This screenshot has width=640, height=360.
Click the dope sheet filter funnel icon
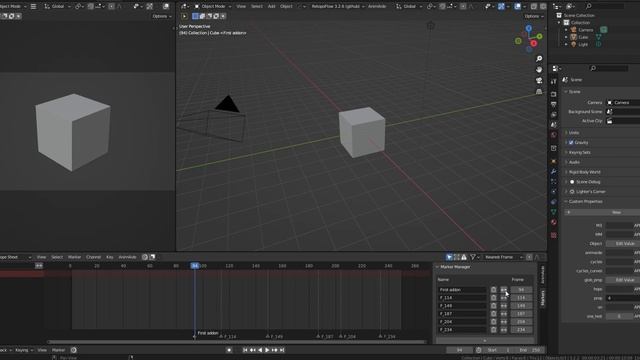point(472,257)
